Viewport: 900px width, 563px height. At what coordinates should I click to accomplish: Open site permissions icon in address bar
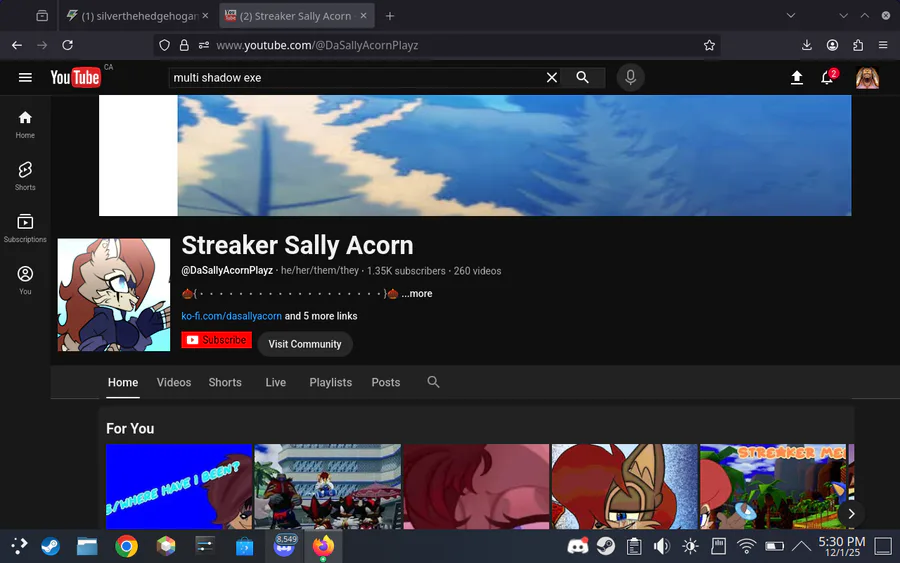(204, 45)
